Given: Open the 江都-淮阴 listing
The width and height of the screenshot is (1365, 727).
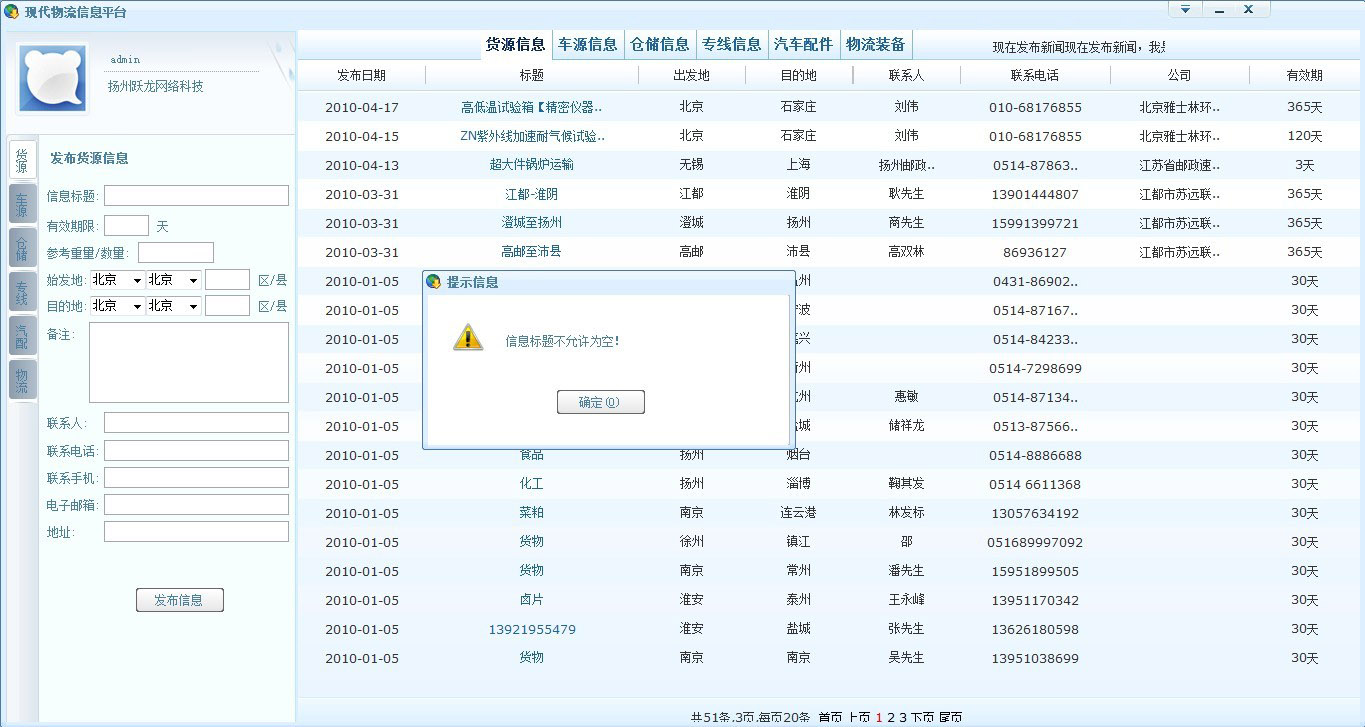Looking at the screenshot, I should (532, 194).
